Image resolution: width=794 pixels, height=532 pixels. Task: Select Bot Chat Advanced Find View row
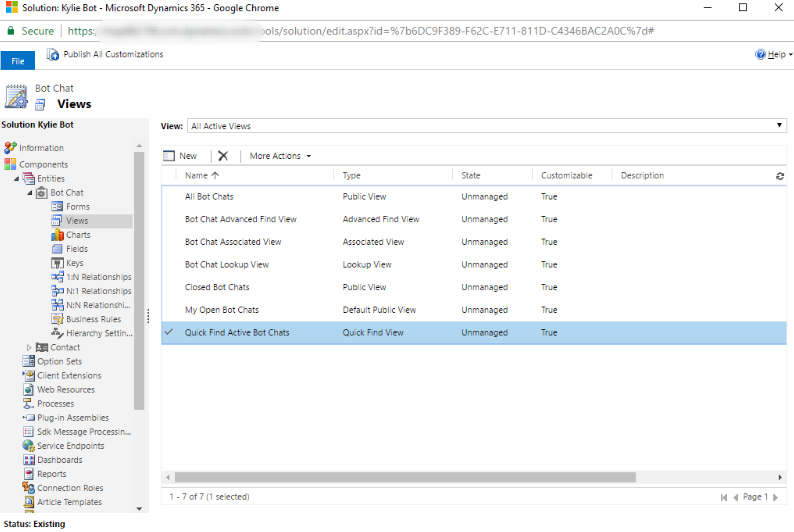(473, 219)
